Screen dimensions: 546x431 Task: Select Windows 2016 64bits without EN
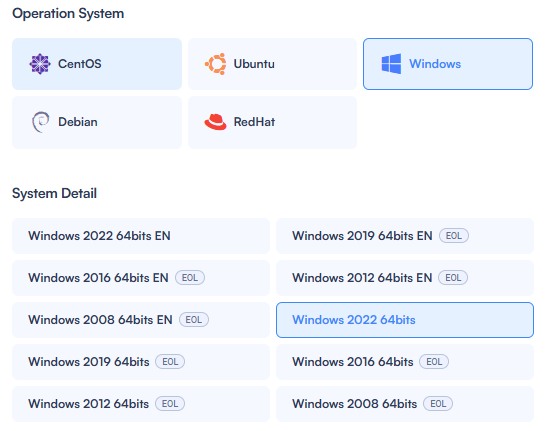click(x=405, y=362)
